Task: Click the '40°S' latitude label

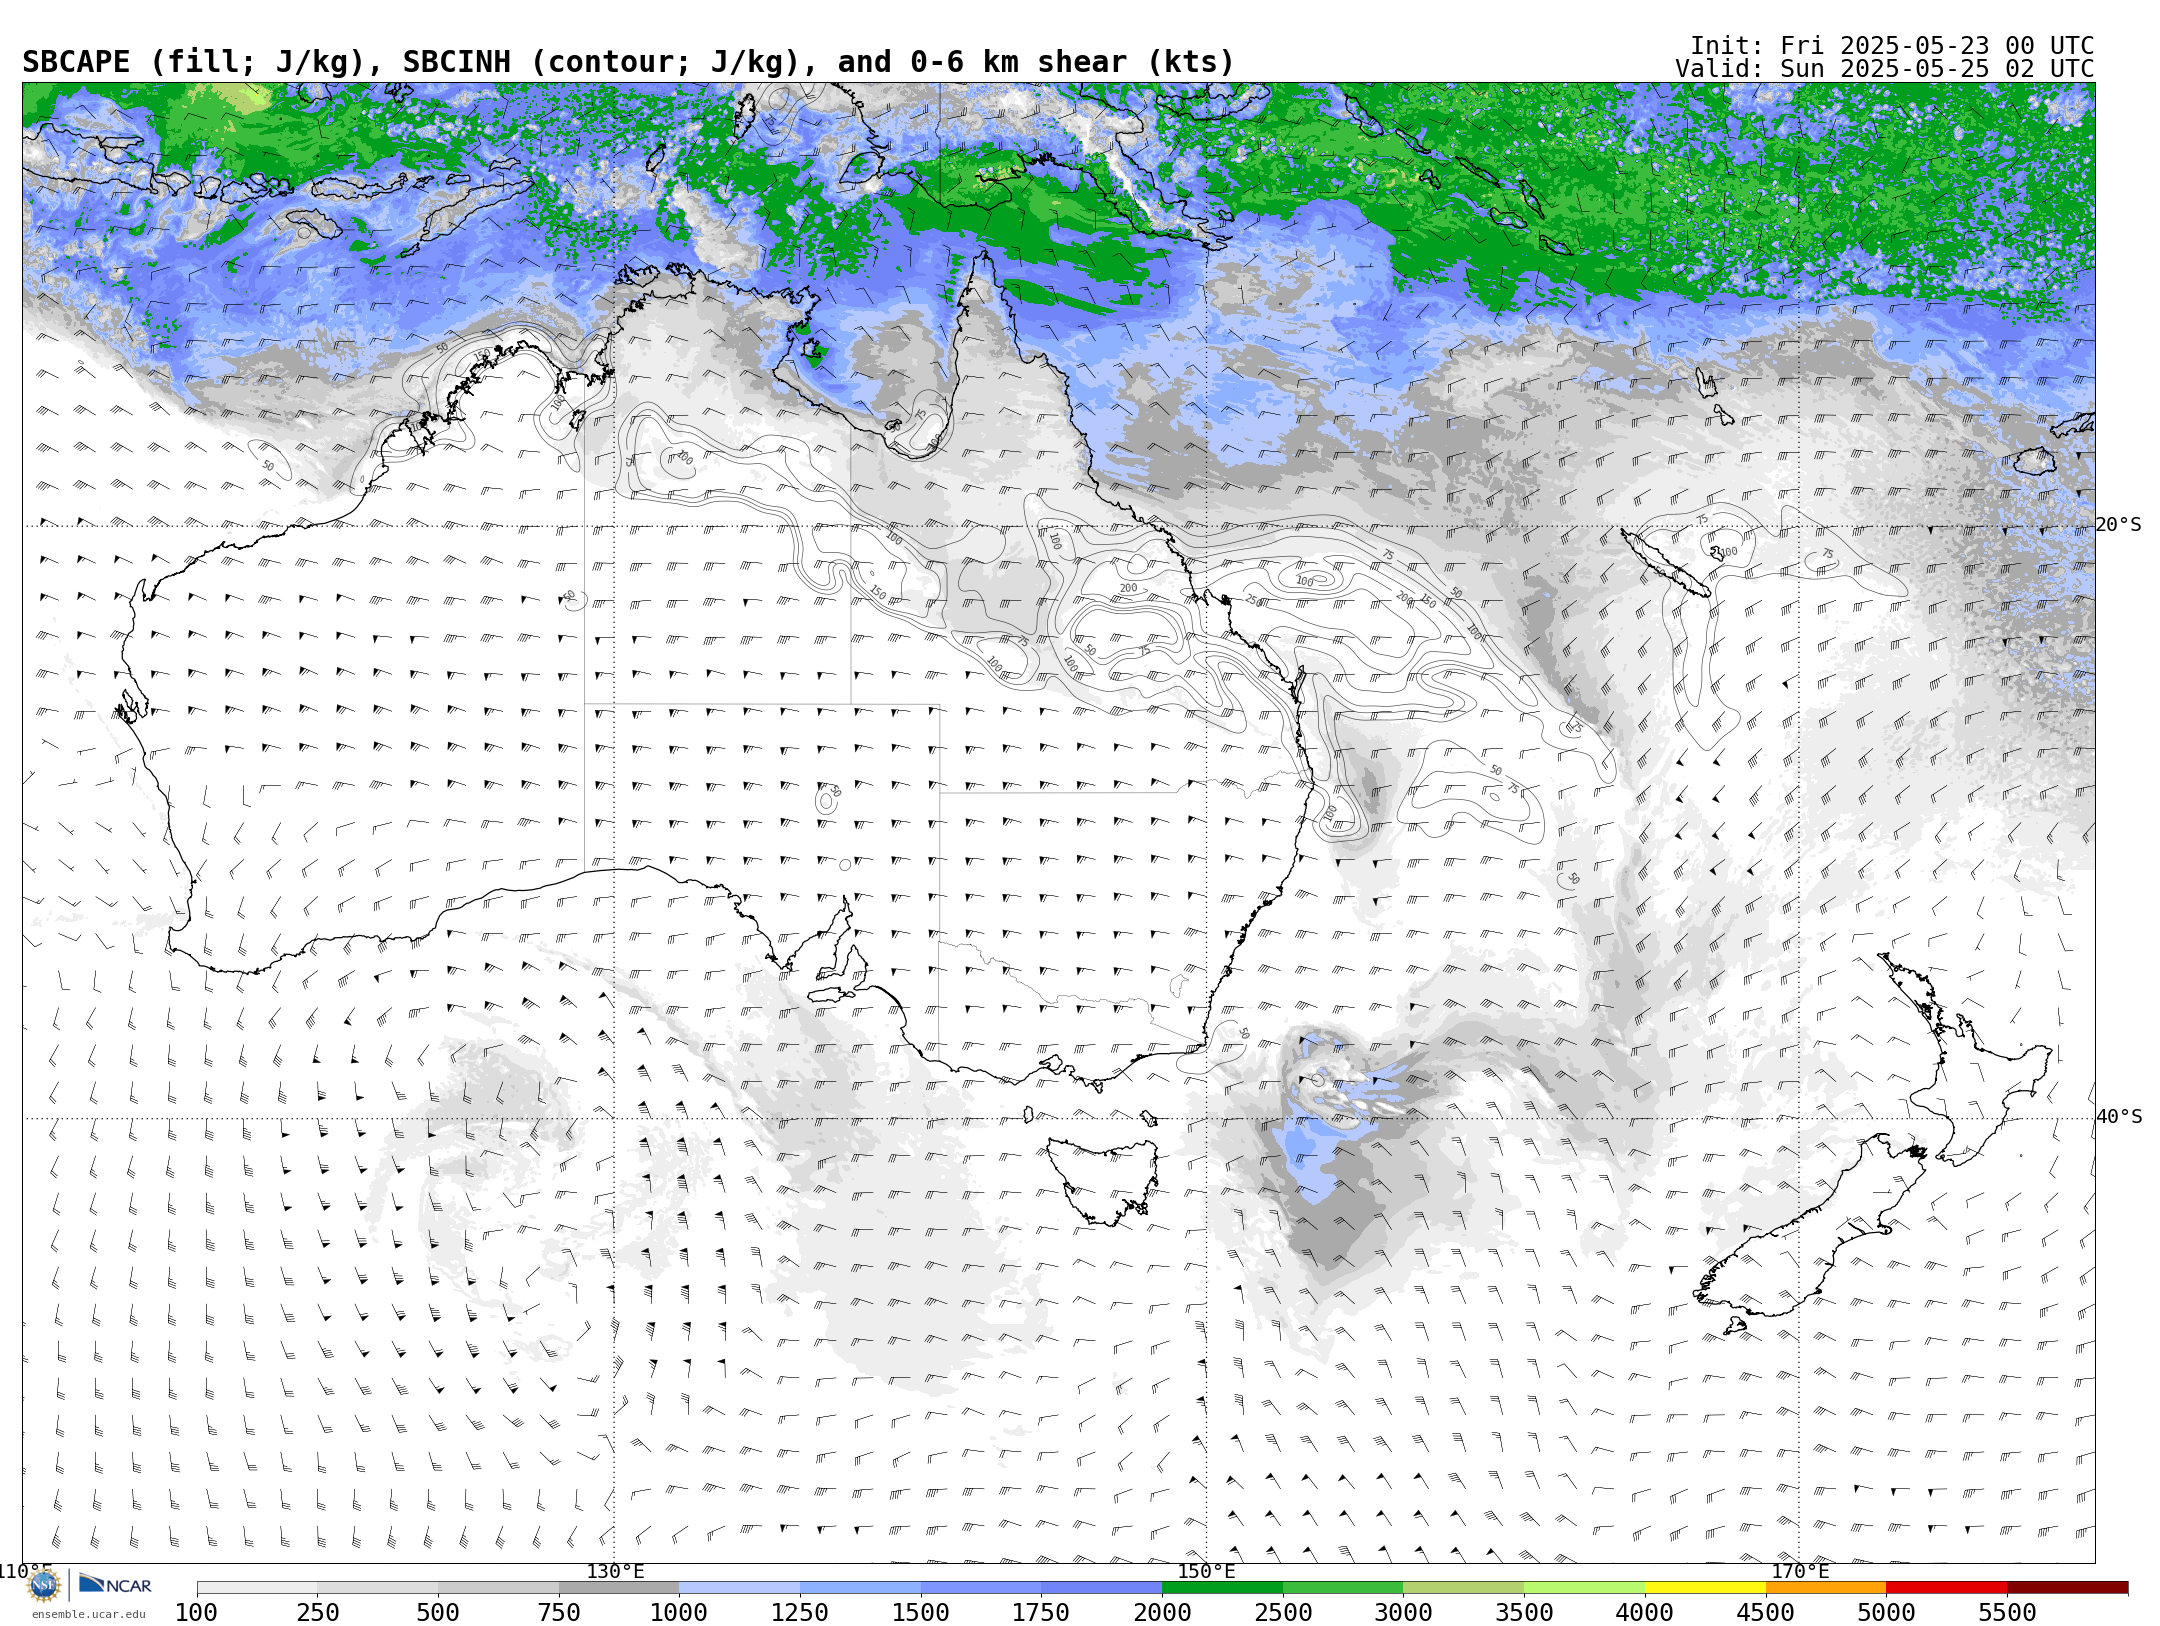Action: point(2119,1117)
